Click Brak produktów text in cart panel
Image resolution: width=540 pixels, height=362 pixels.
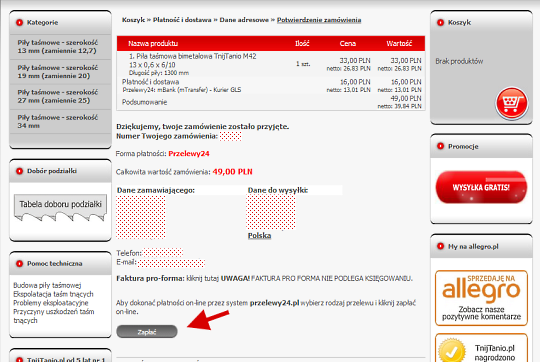(459, 61)
